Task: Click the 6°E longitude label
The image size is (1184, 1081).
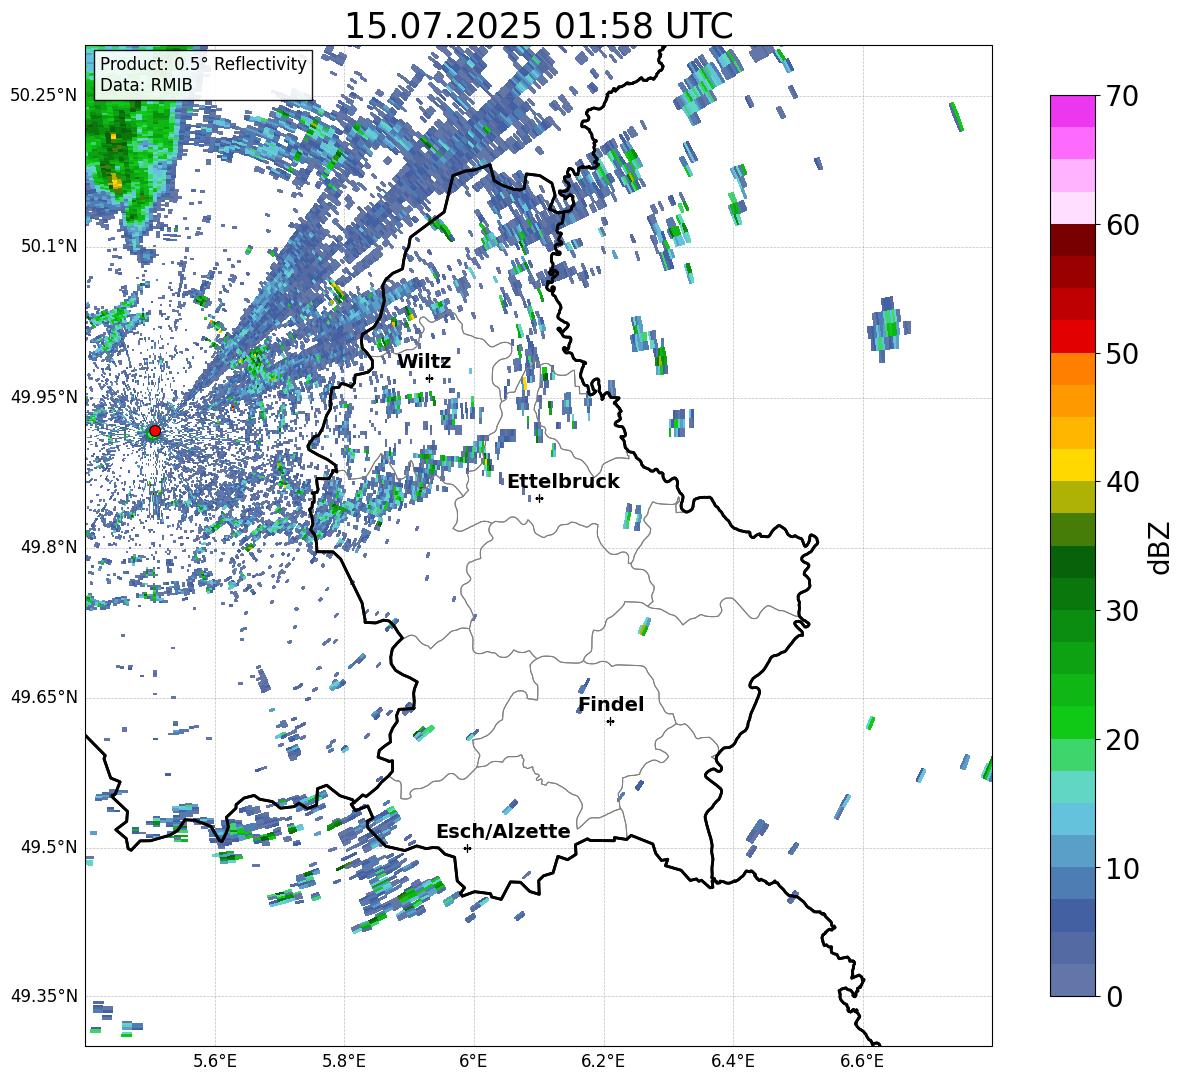Action: (x=473, y=1061)
